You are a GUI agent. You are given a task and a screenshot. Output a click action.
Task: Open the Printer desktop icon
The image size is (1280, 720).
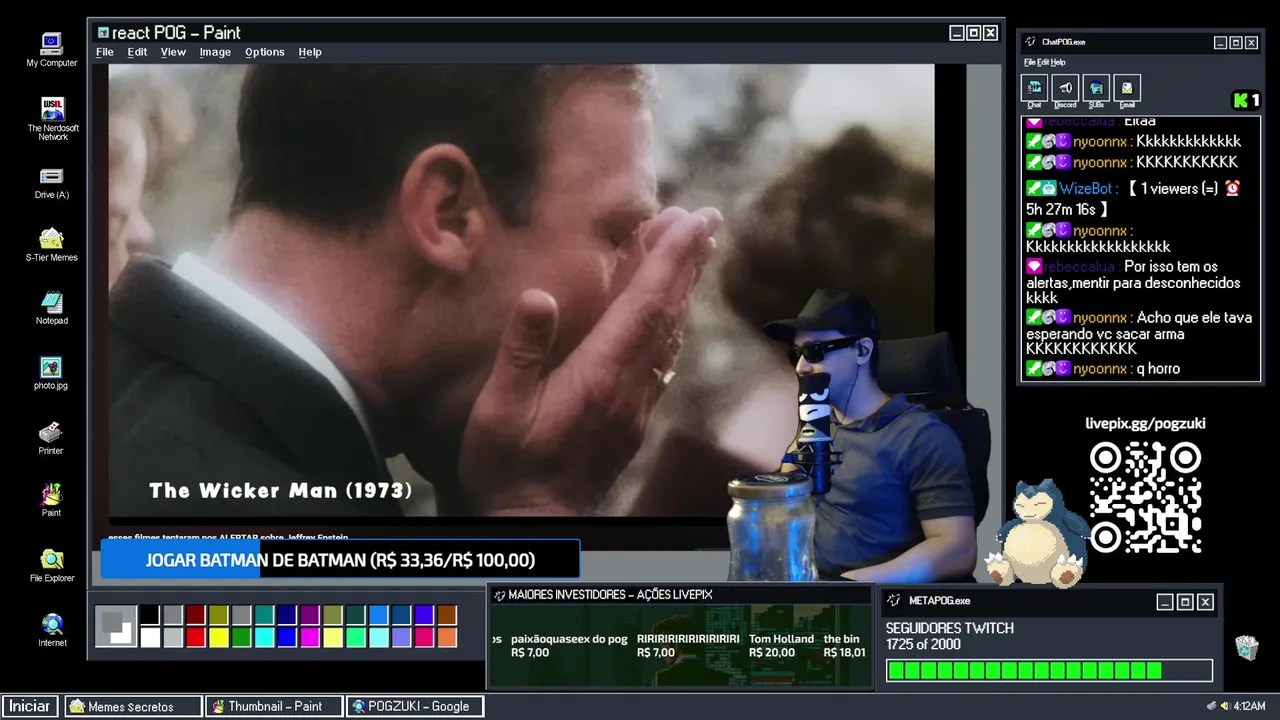52,438
